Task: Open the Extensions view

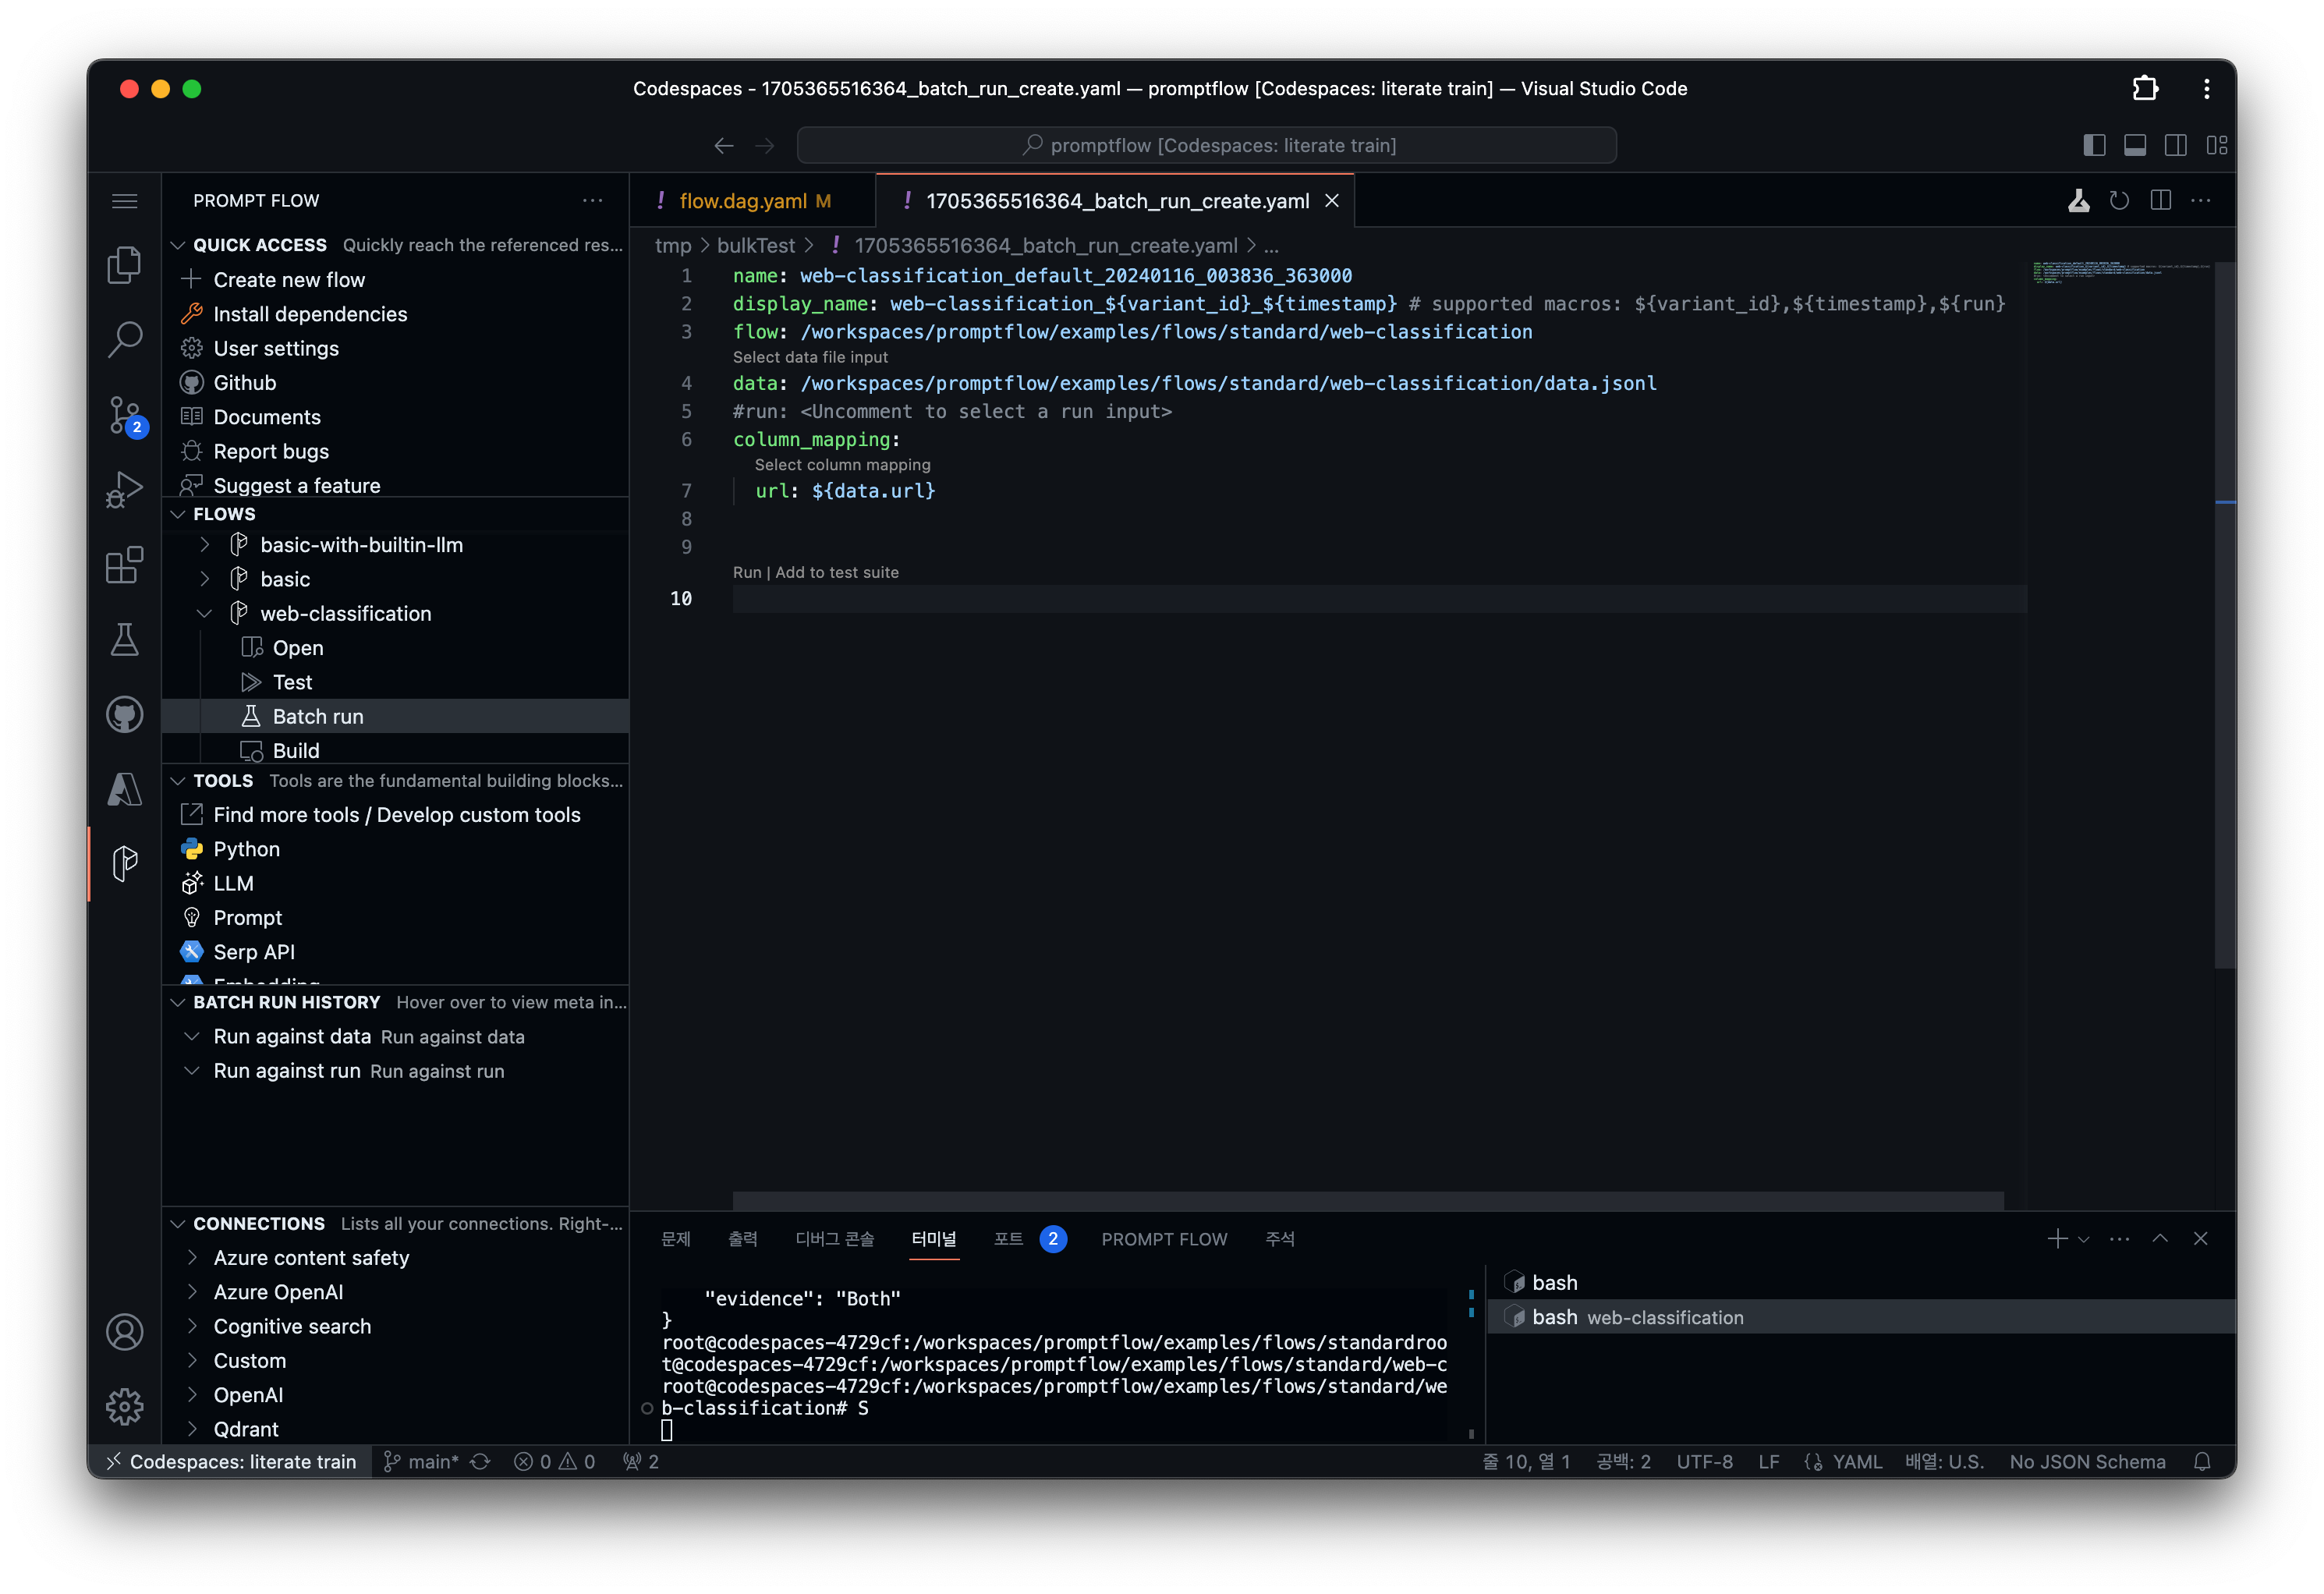Action: tap(124, 565)
